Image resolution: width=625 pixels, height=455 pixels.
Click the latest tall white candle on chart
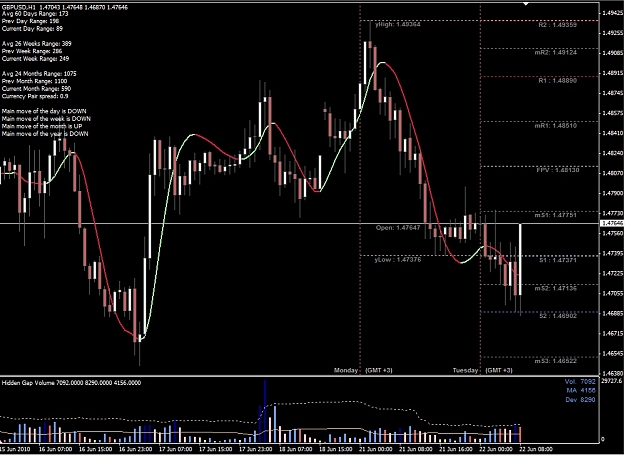coord(521,259)
